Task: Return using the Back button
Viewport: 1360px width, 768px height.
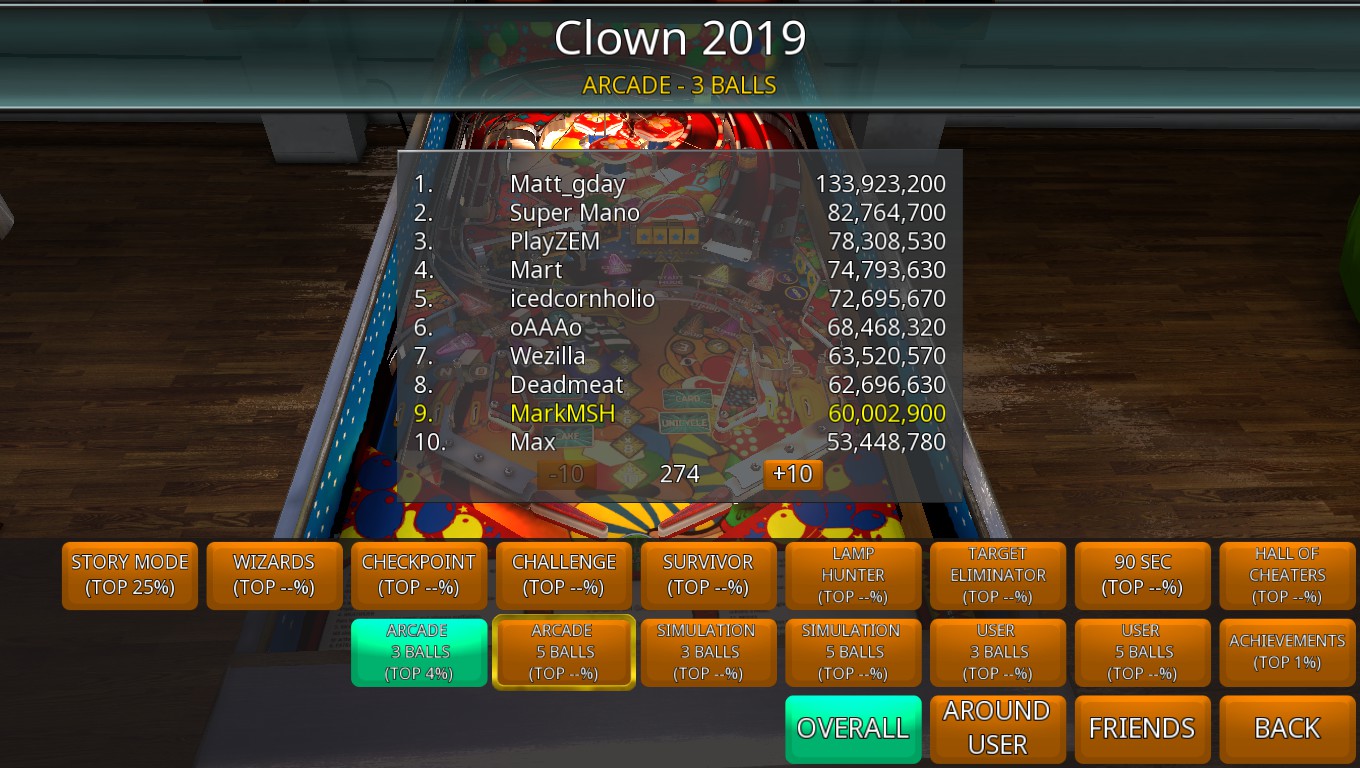Action: (1288, 729)
